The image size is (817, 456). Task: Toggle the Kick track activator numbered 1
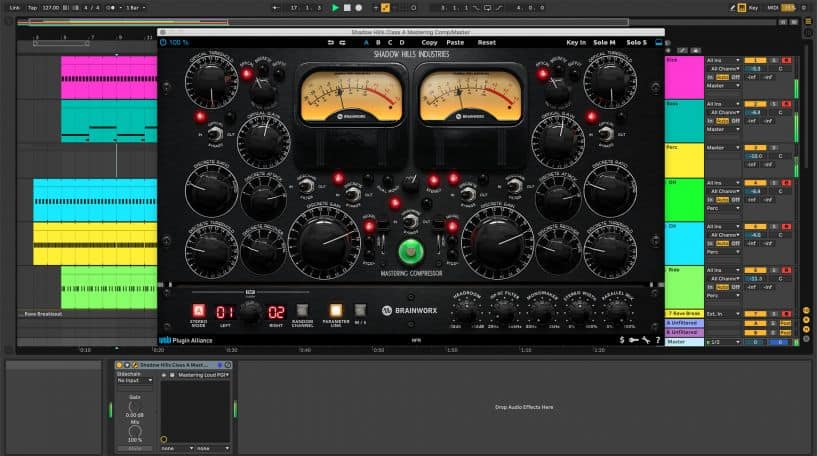coord(755,60)
